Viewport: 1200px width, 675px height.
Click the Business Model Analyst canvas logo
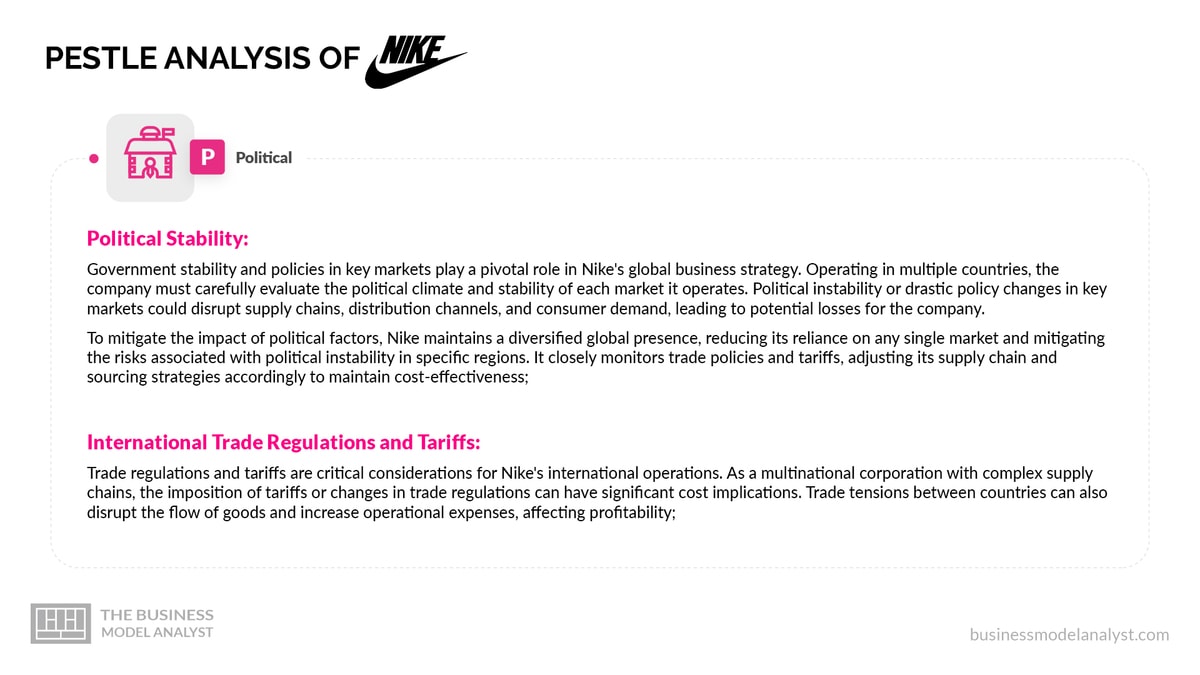(62, 622)
